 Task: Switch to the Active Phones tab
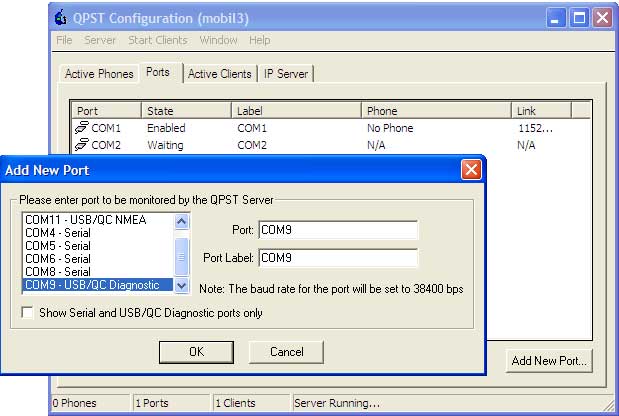pyautogui.click(x=99, y=74)
